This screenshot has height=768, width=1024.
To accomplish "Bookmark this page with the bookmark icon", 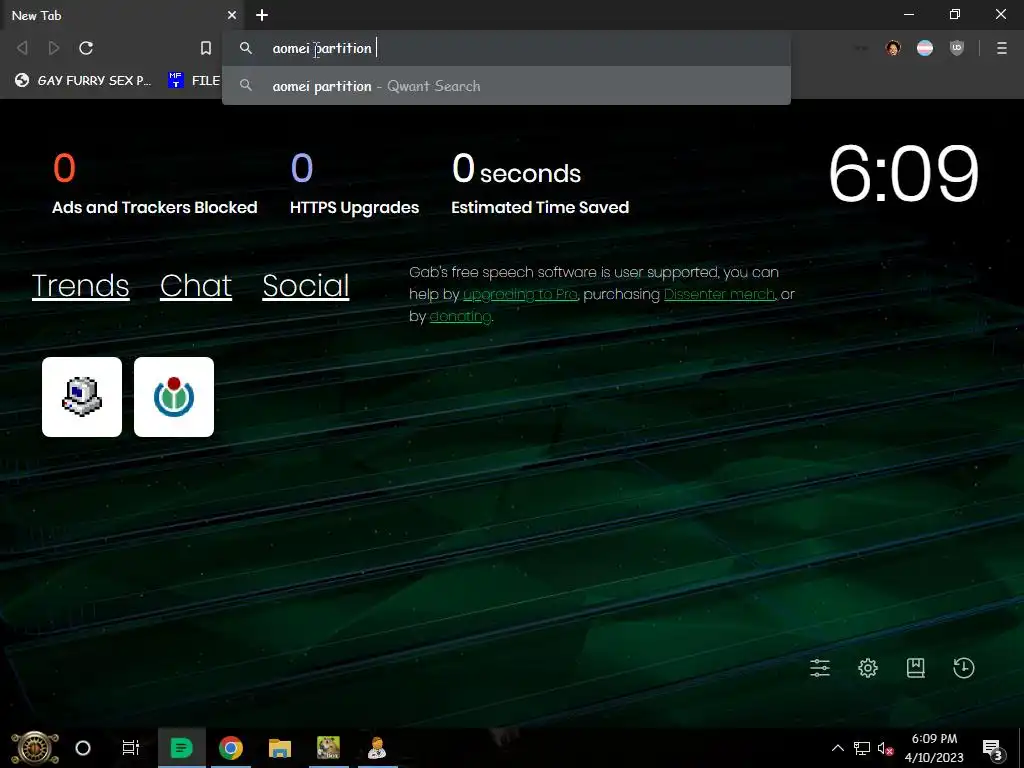I will point(206,48).
